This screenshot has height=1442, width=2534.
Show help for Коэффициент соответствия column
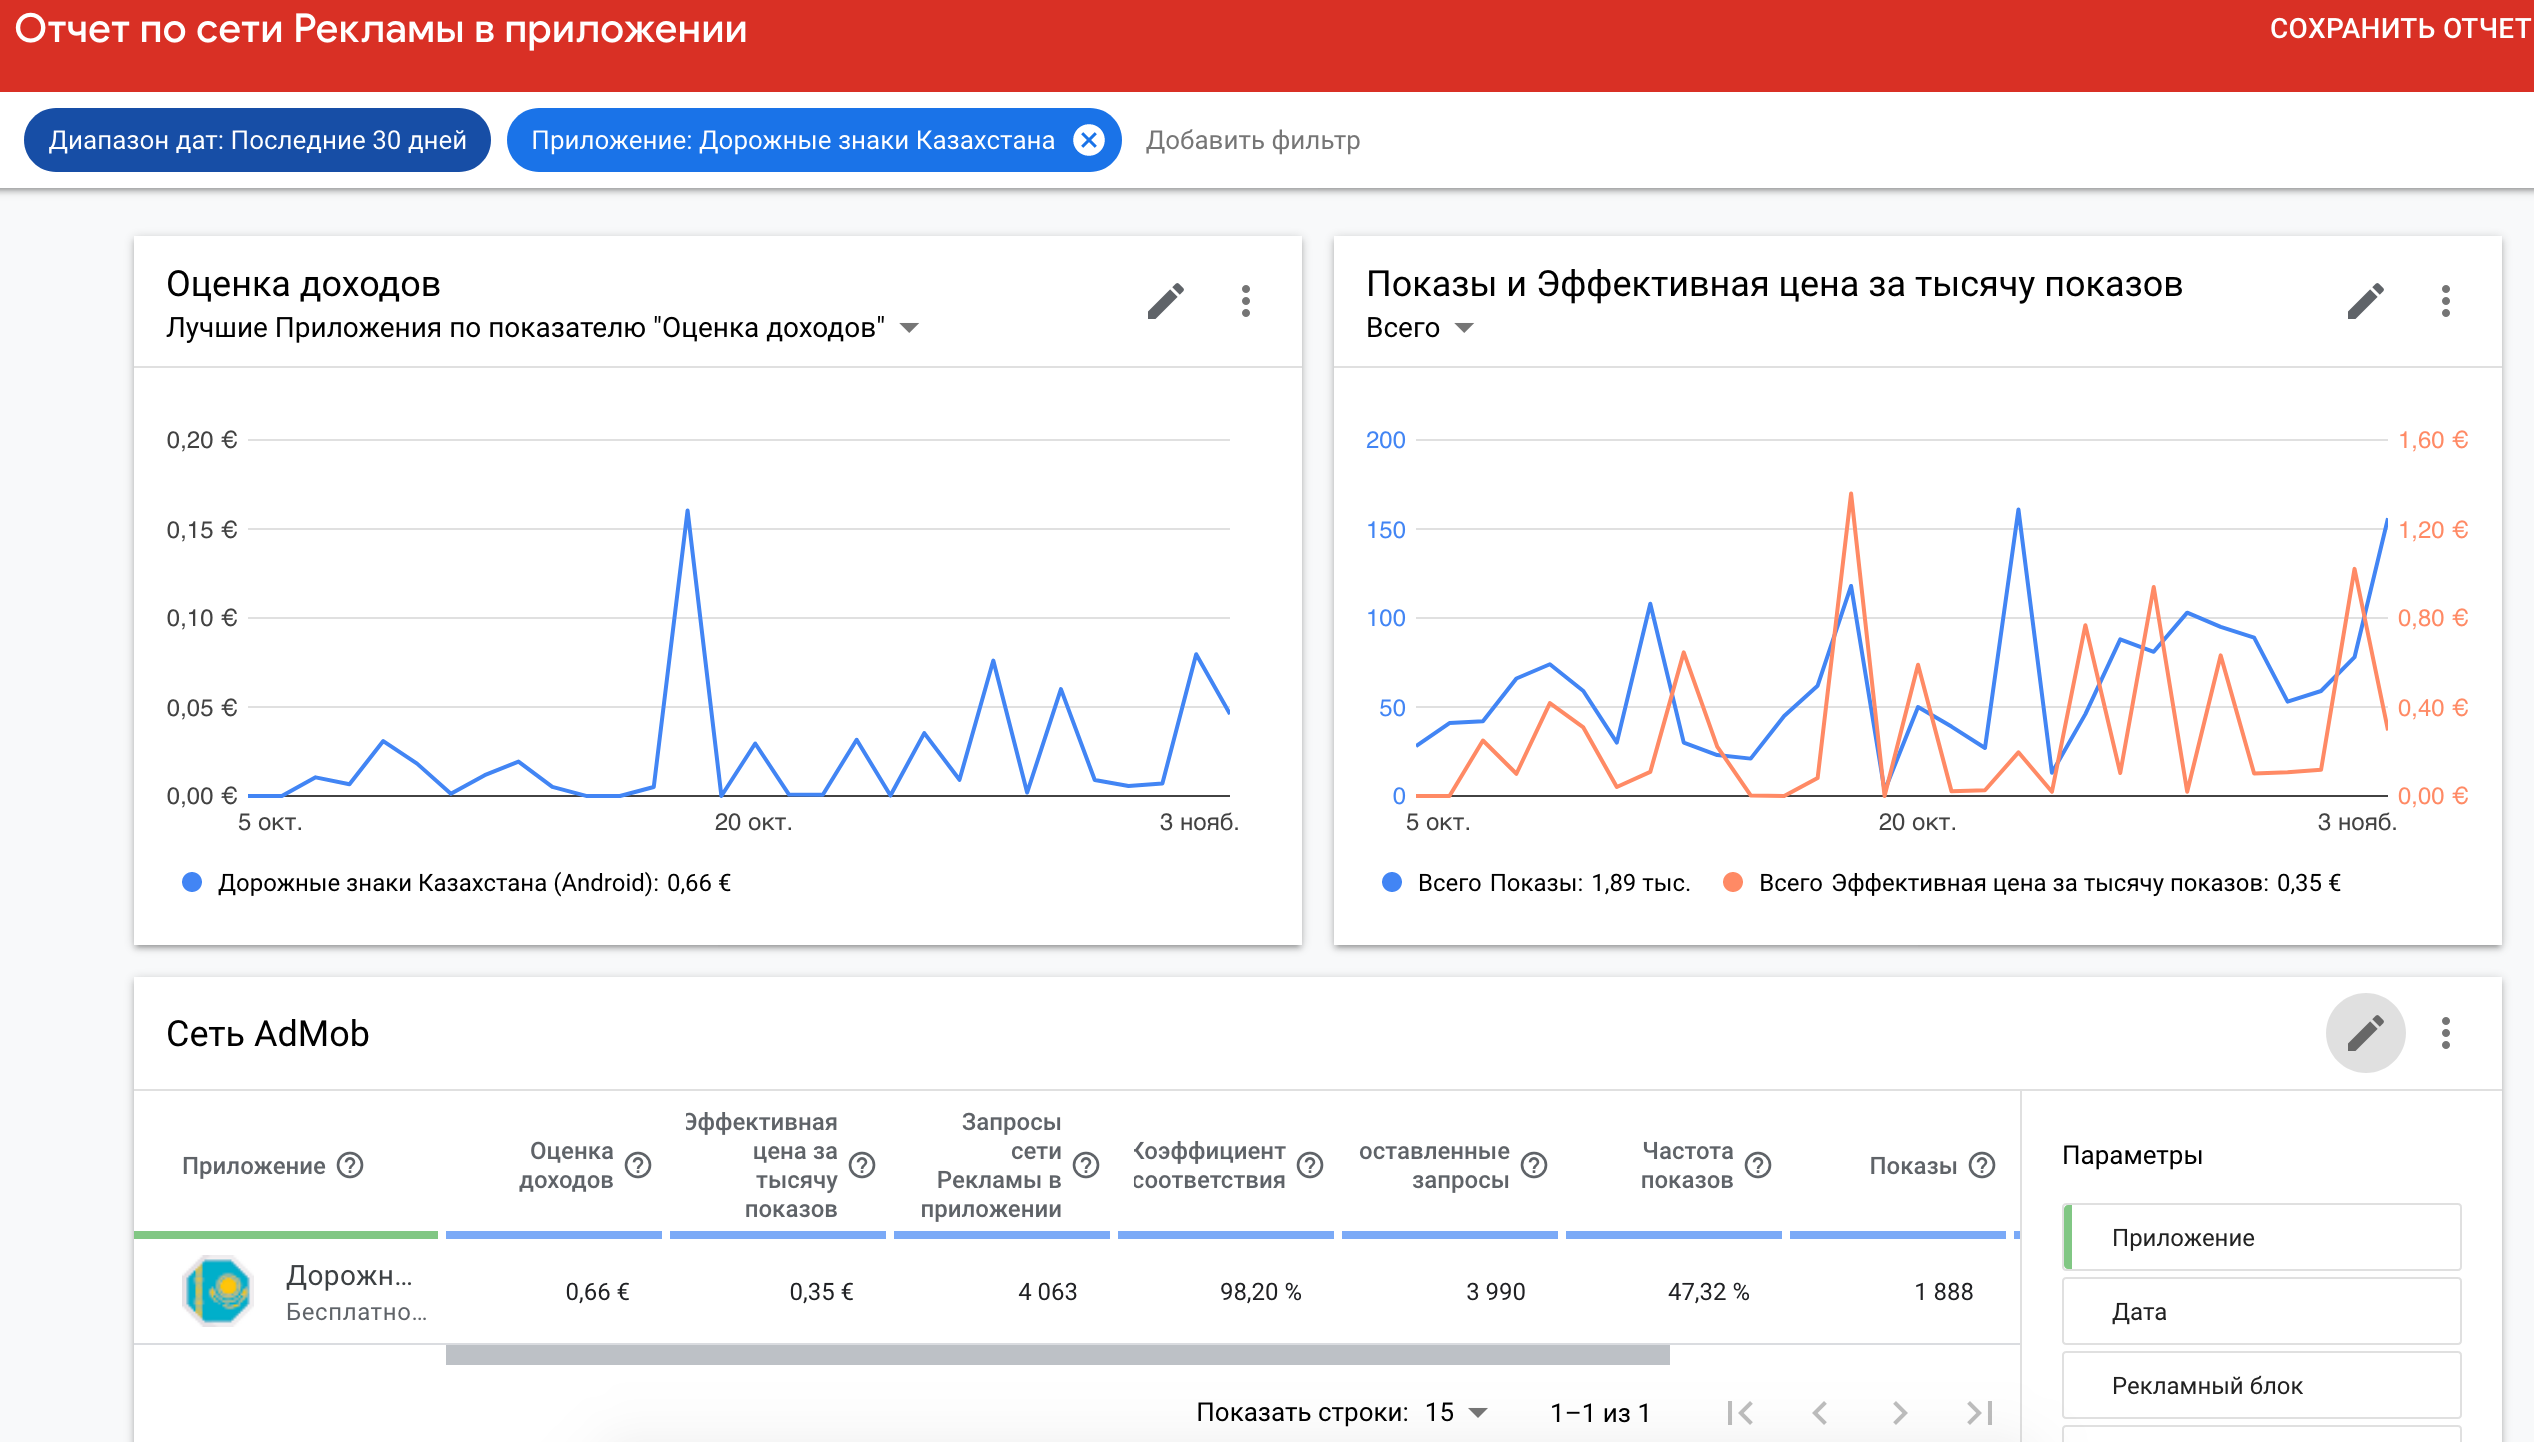pyautogui.click(x=1310, y=1165)
